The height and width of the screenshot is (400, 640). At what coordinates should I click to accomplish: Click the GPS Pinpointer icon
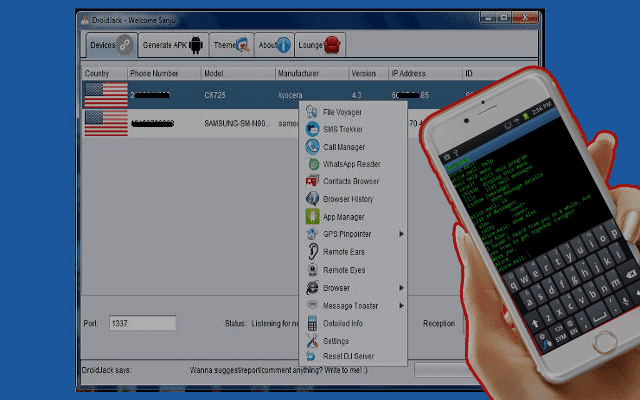coord(312,234)
